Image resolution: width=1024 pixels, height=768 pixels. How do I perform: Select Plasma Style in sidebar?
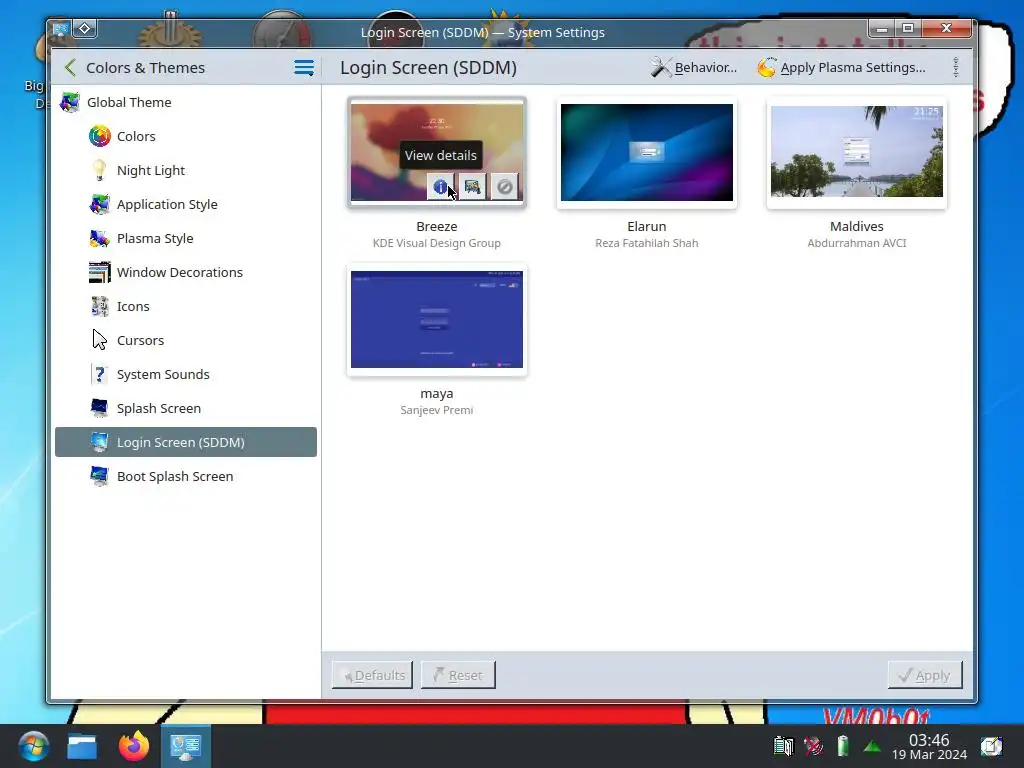(186, 238)
